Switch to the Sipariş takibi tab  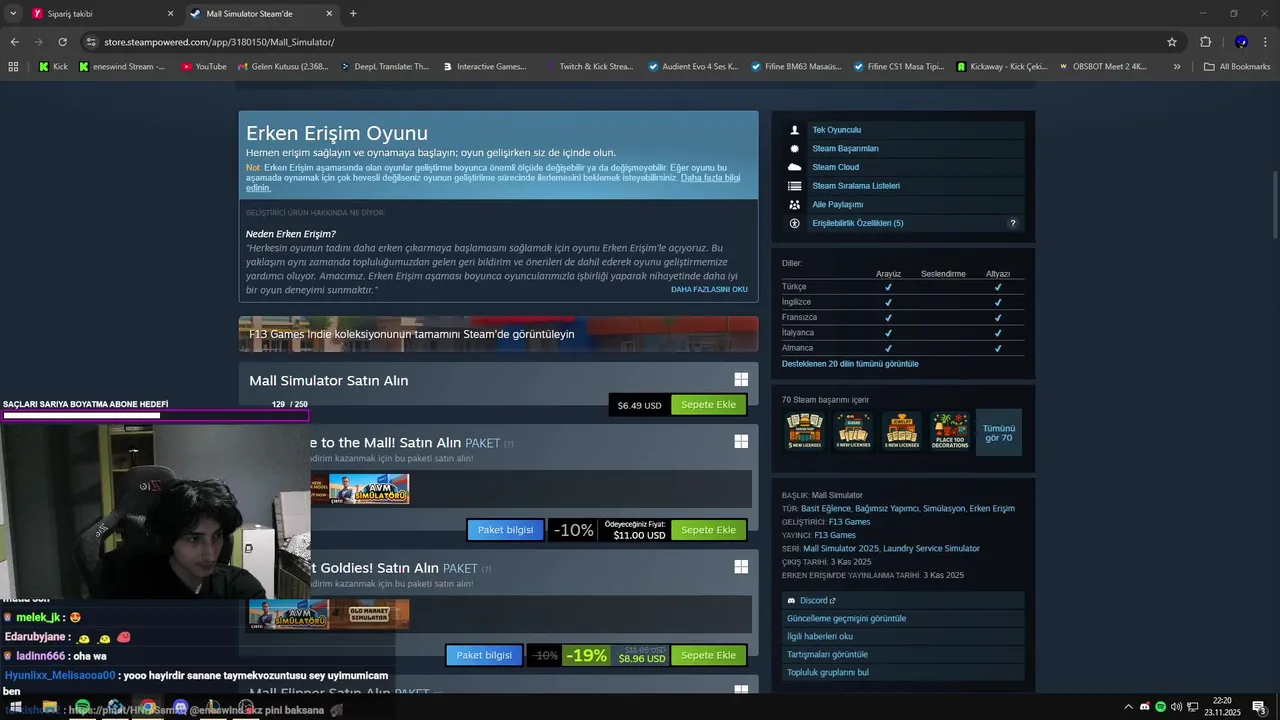100,14
